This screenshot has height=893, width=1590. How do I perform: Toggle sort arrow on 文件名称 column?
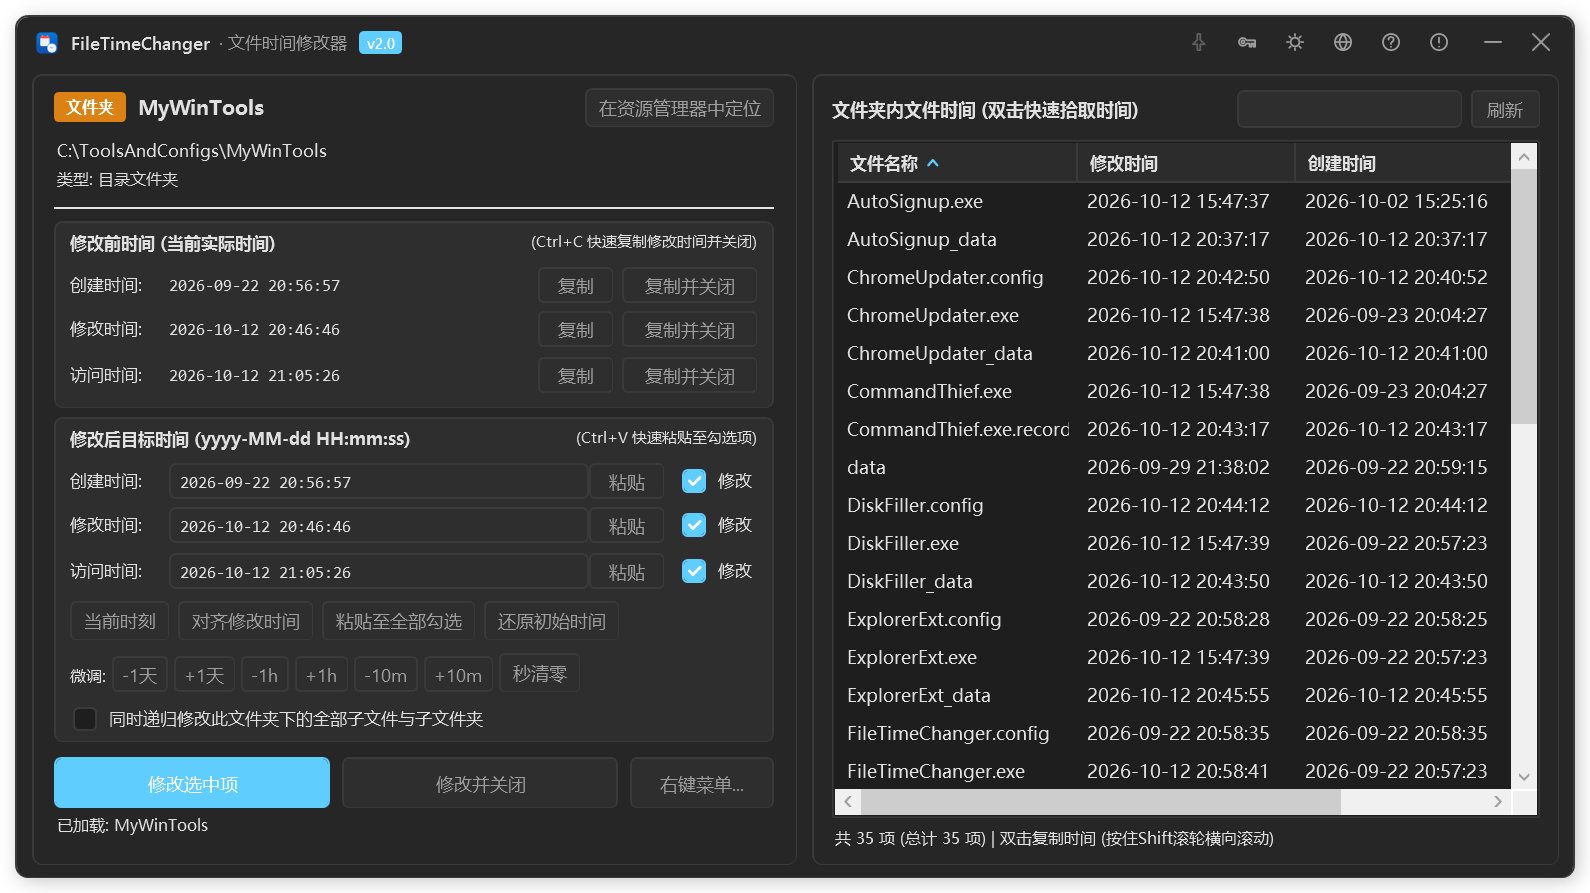933,163
